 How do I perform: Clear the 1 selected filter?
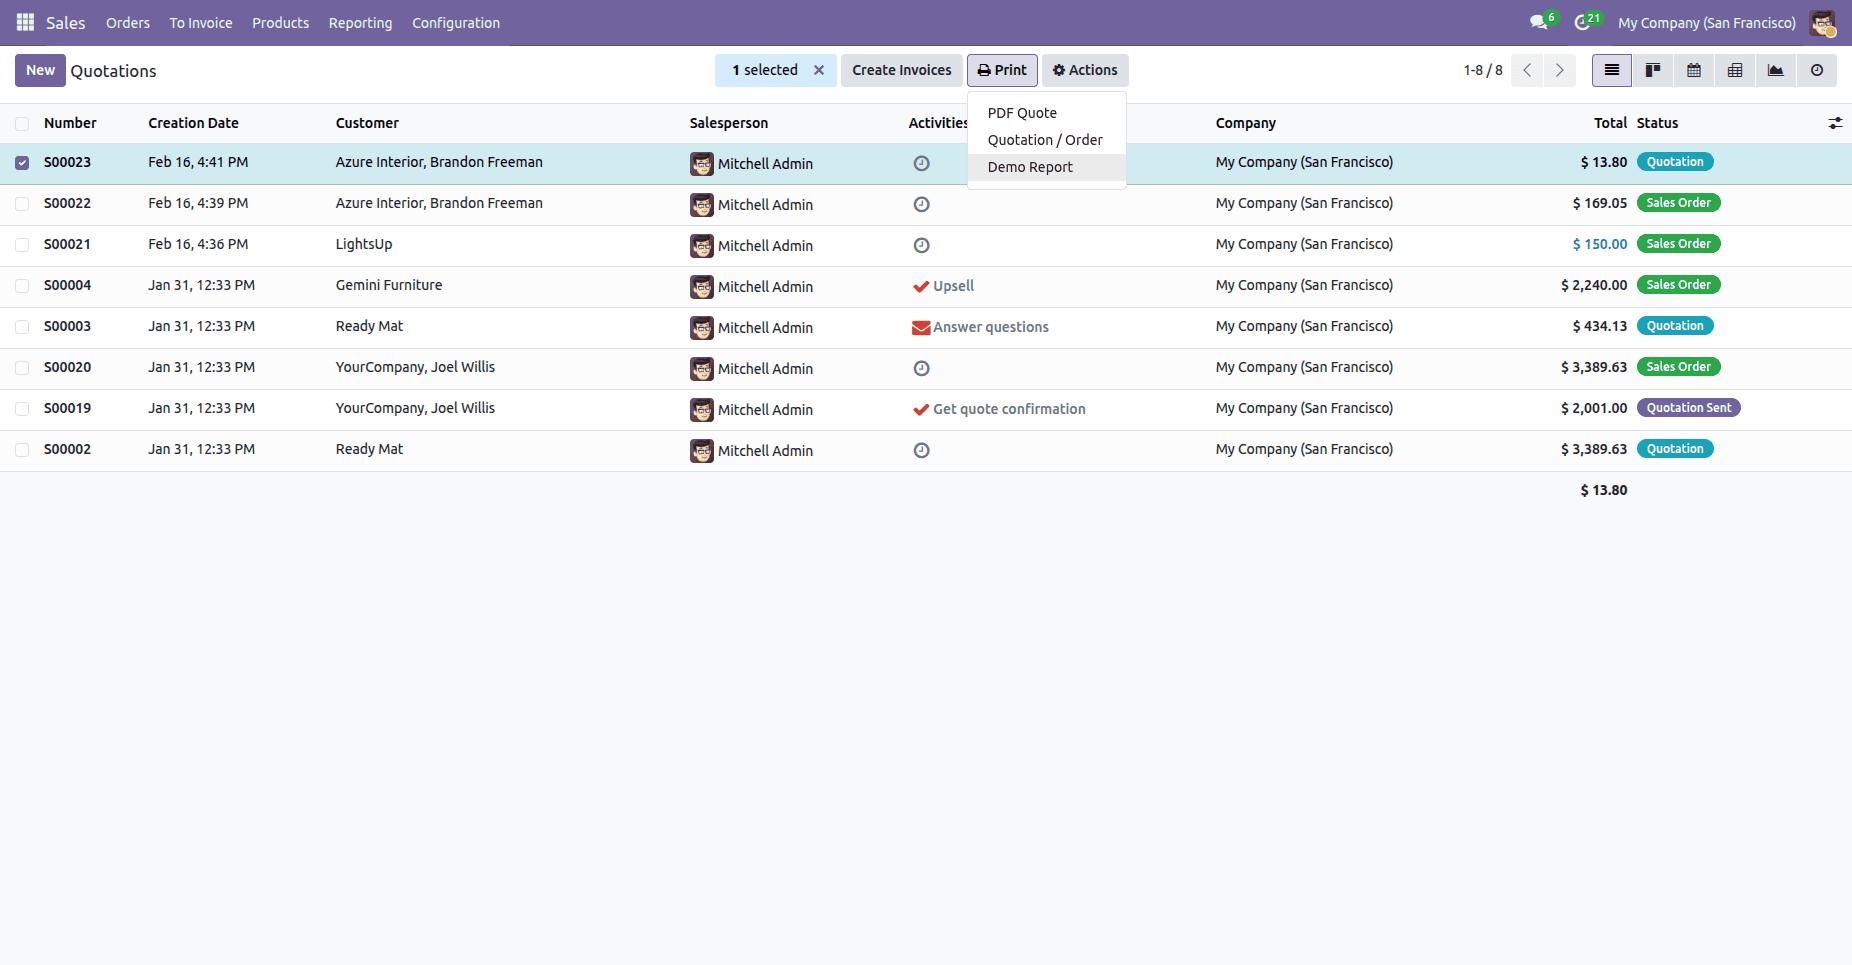(x=819, y=70)
